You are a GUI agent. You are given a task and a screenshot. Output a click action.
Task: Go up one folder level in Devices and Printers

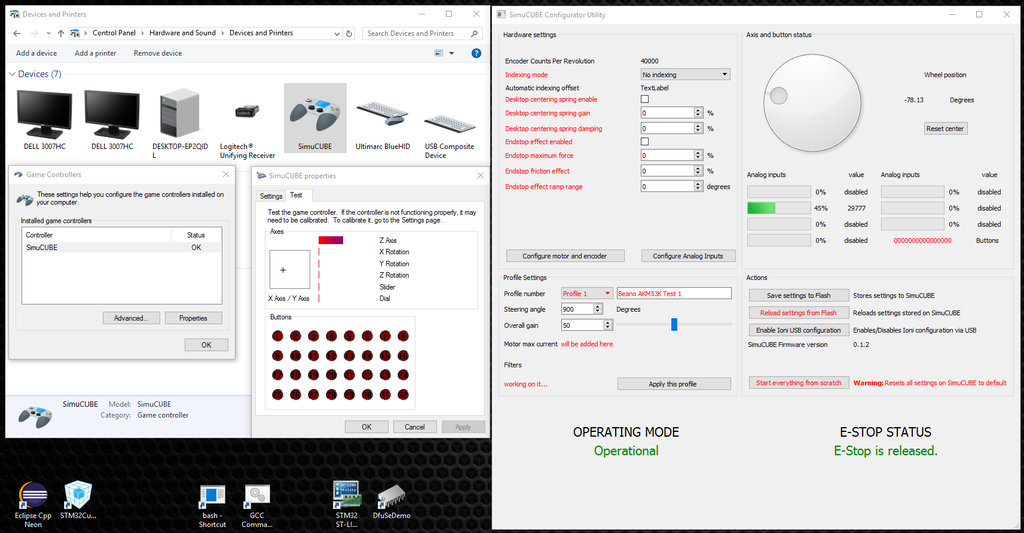(61, 33)
